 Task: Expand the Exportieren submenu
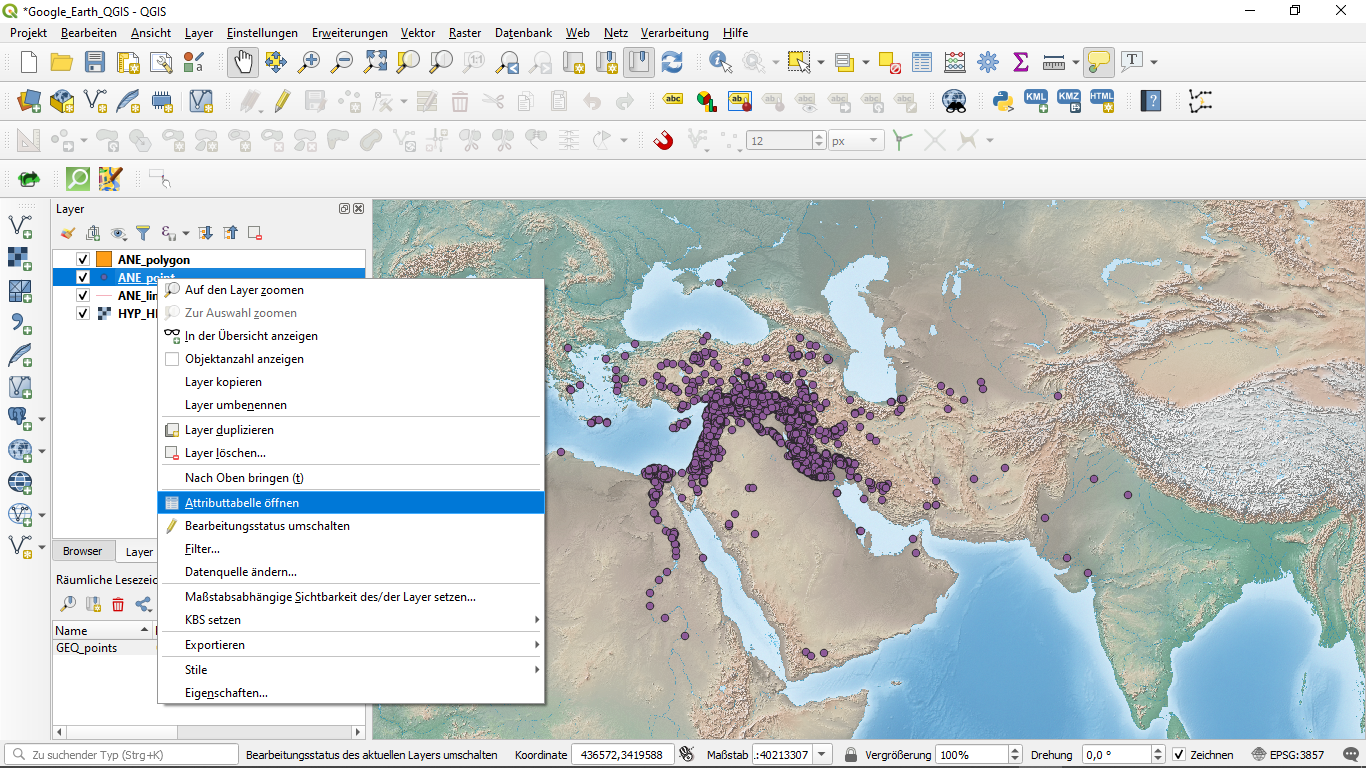click(351, 645)
